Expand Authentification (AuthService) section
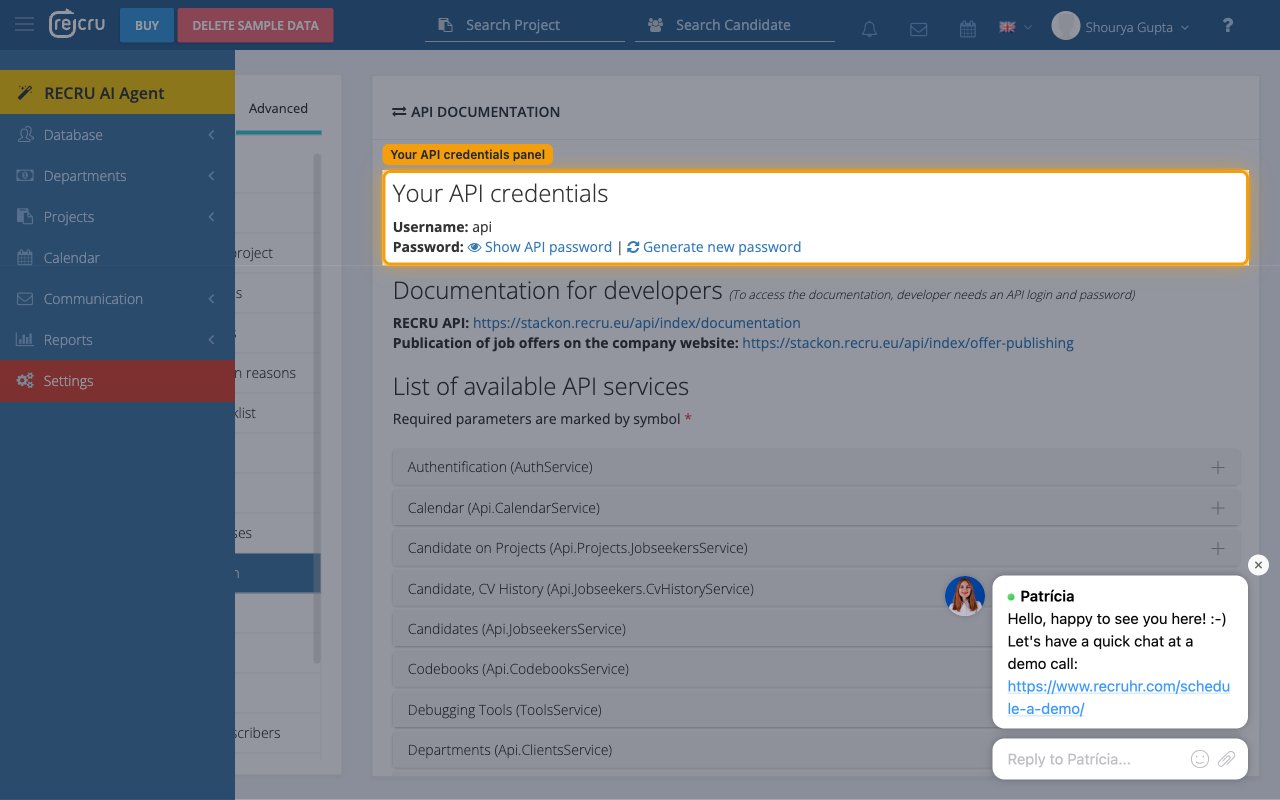 [816, 467]
